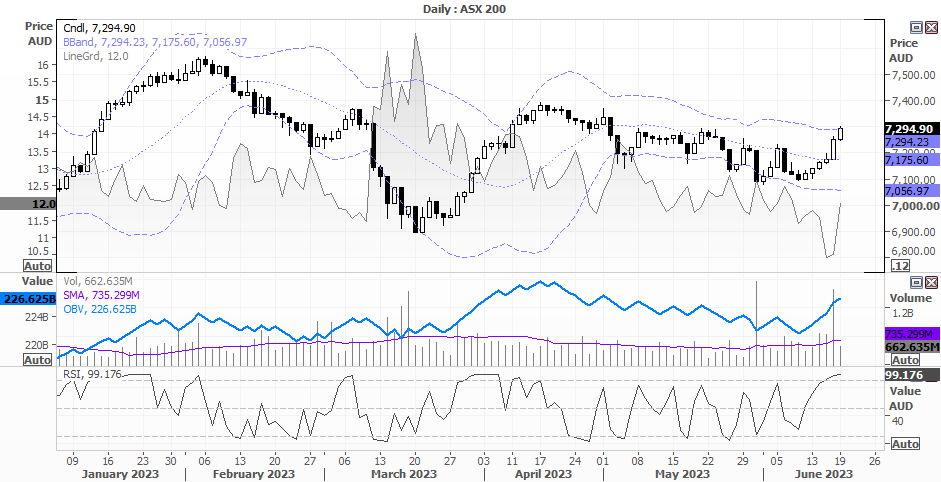The width and height of the screenshot is (941, 482).
Task: Select the OBV 226.625B legend entry
Action: (99, 309)
